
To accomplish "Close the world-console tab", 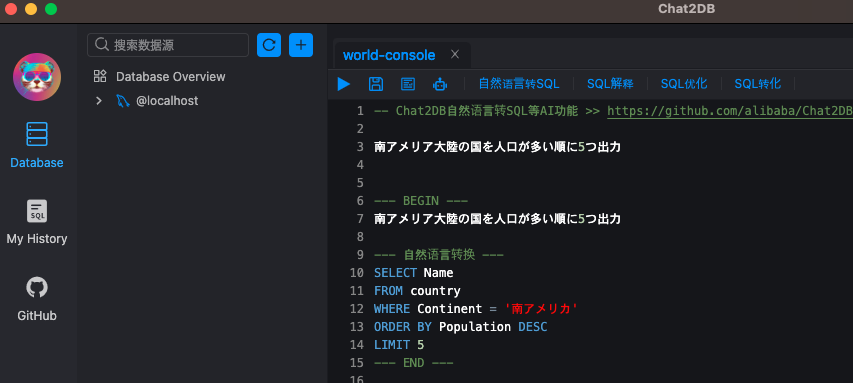I will 455,54.
